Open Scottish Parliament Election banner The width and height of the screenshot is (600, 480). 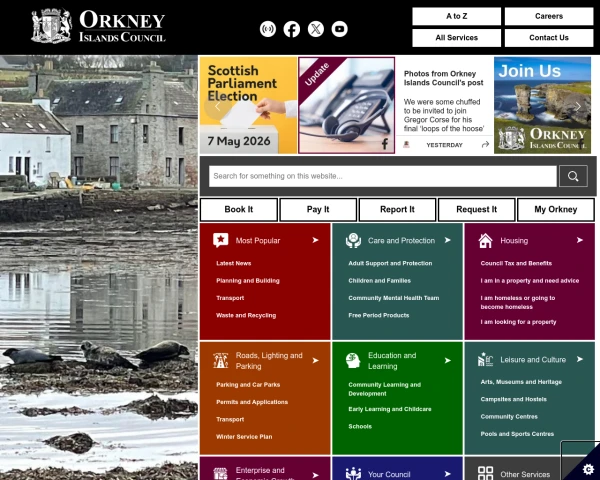pos(248,105)
